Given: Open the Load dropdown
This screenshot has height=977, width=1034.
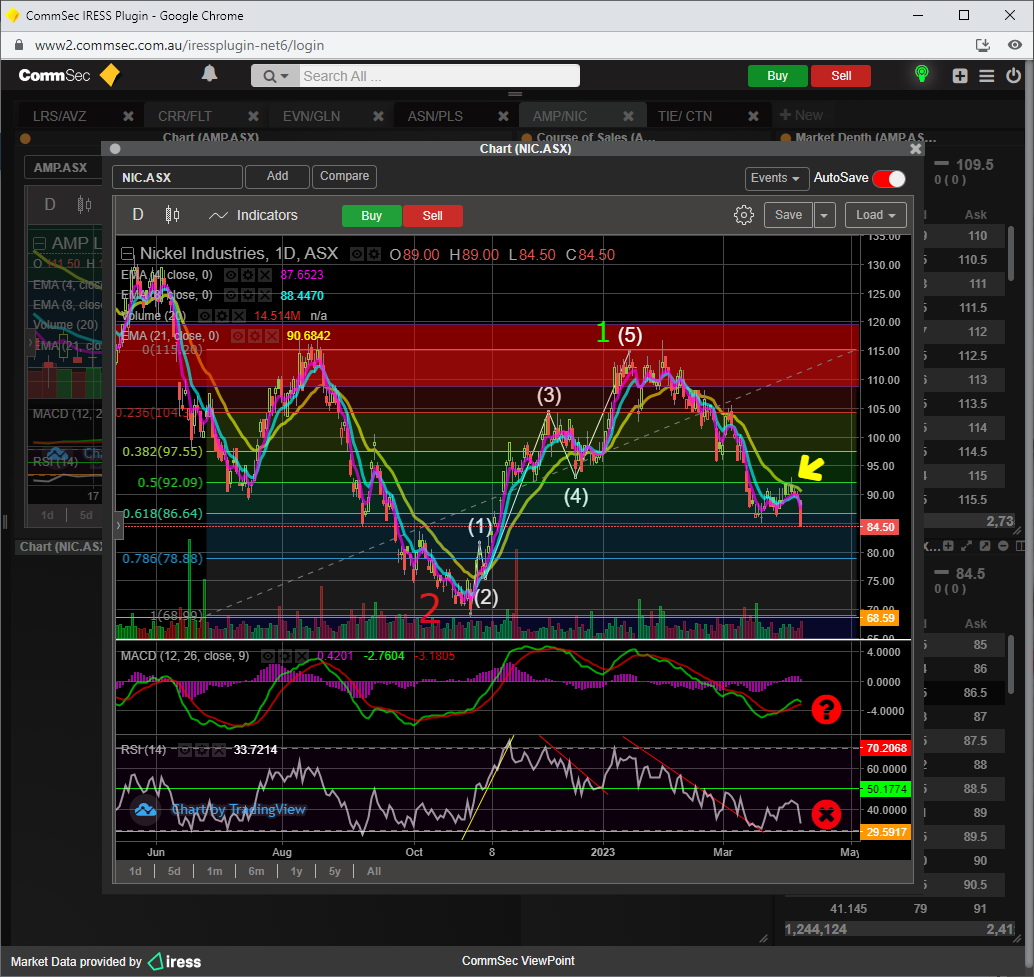Looking at the screenshot, I should (875, 215).
